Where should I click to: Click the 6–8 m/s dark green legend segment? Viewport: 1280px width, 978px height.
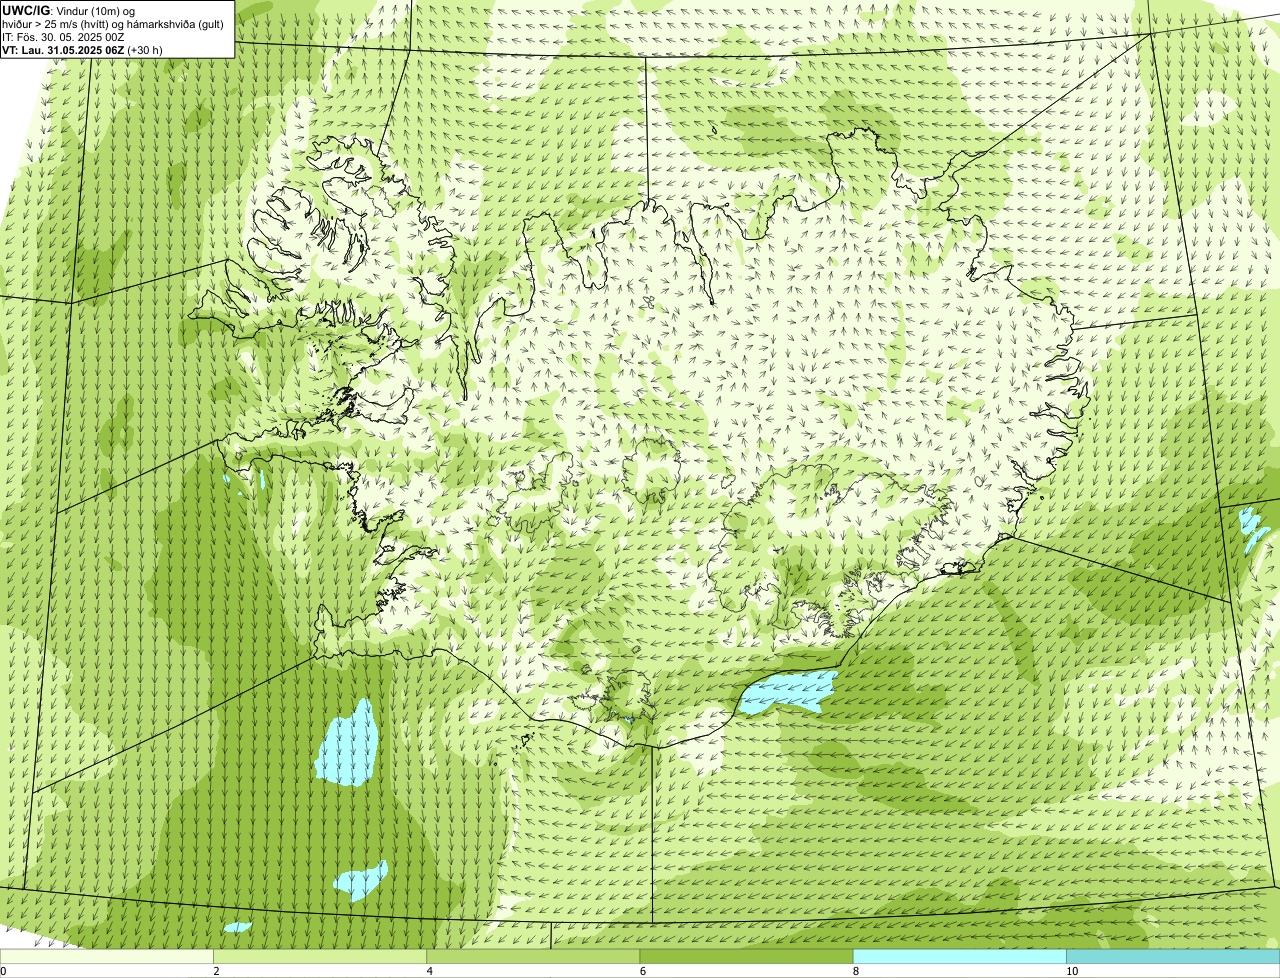coord(746,957)
